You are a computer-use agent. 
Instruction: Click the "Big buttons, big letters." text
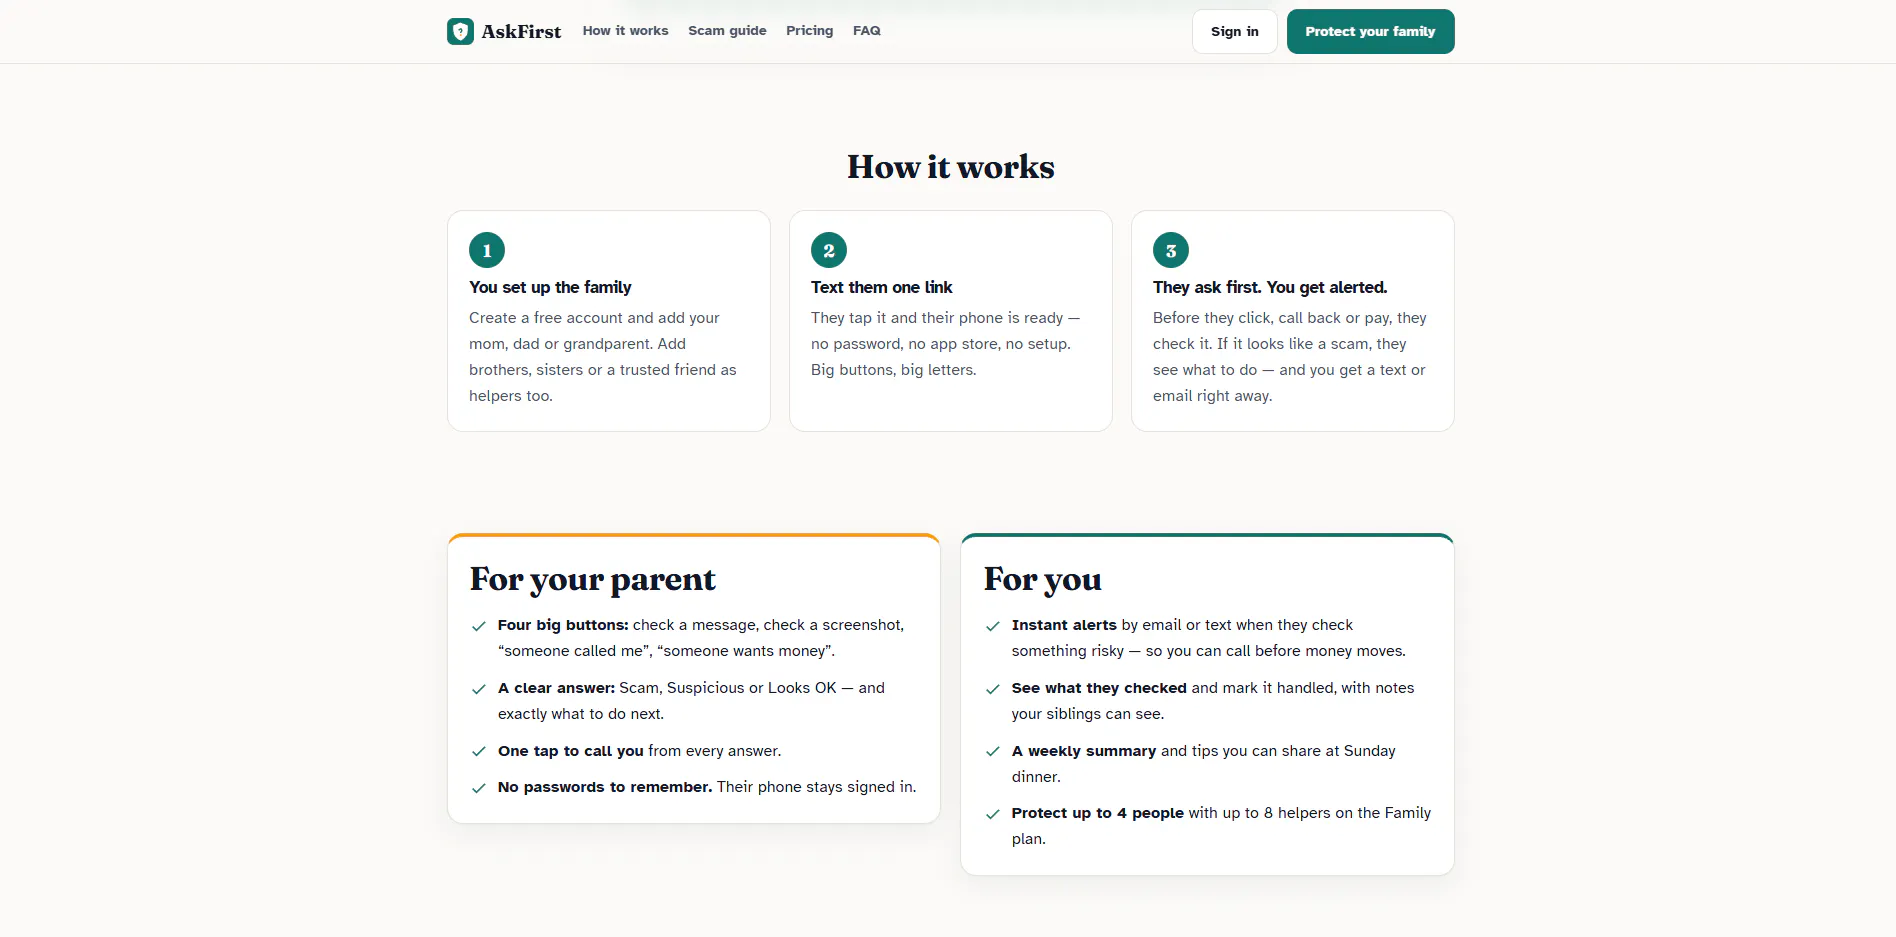pyautogui.click(x=894, y=370)
